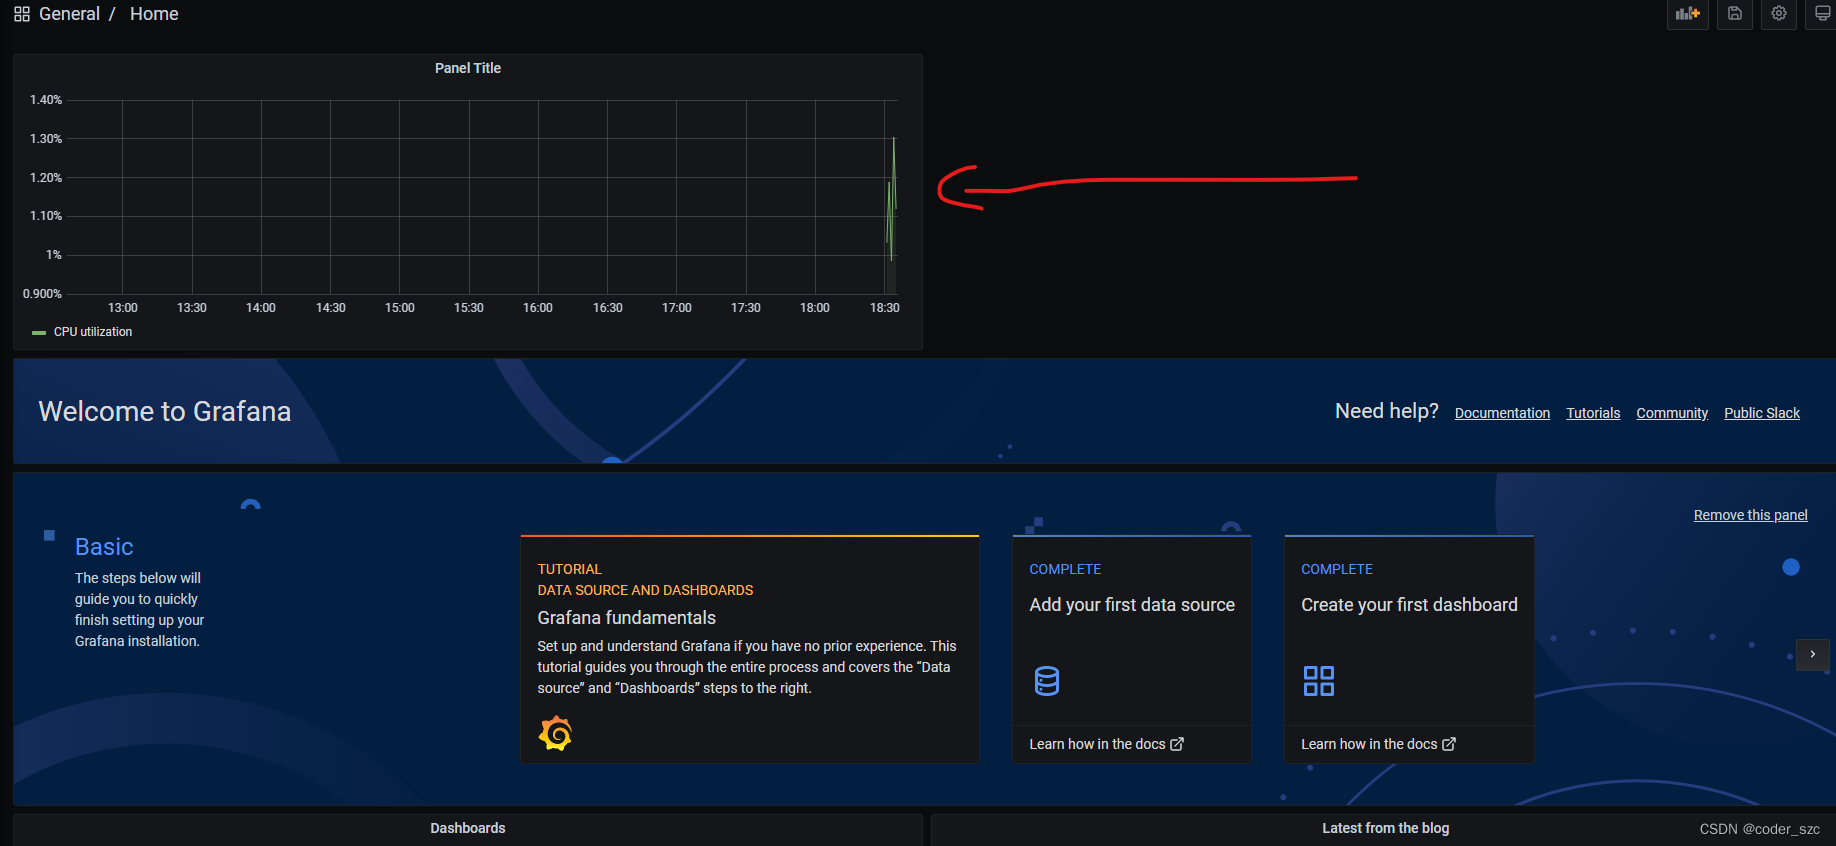
Task: Click the dashboard grid icon in dashboard card
Action: pyautogui.click(x=1319, y=681)
